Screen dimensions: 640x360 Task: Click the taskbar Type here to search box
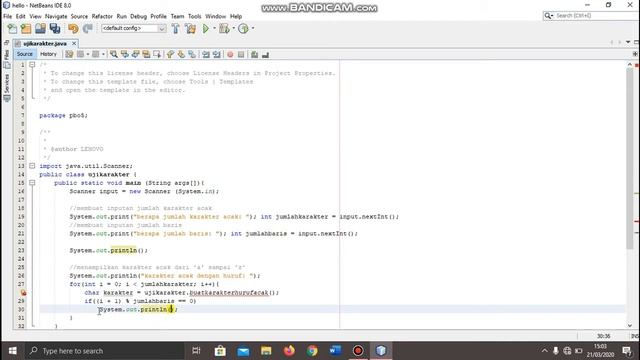click(x=104, y=351)
